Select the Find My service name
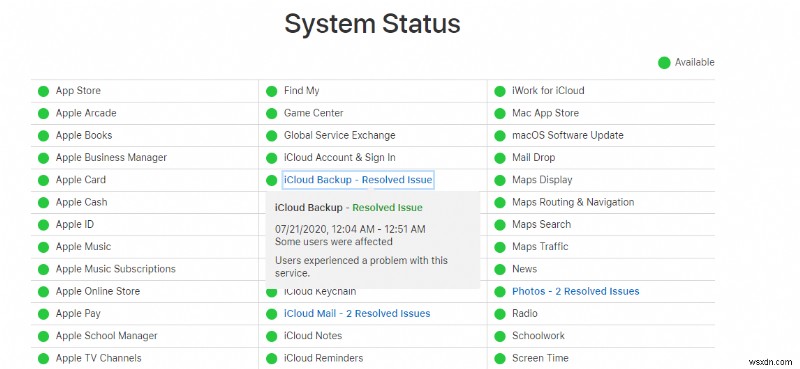This screenshot has width=800, height=369. 302,90
